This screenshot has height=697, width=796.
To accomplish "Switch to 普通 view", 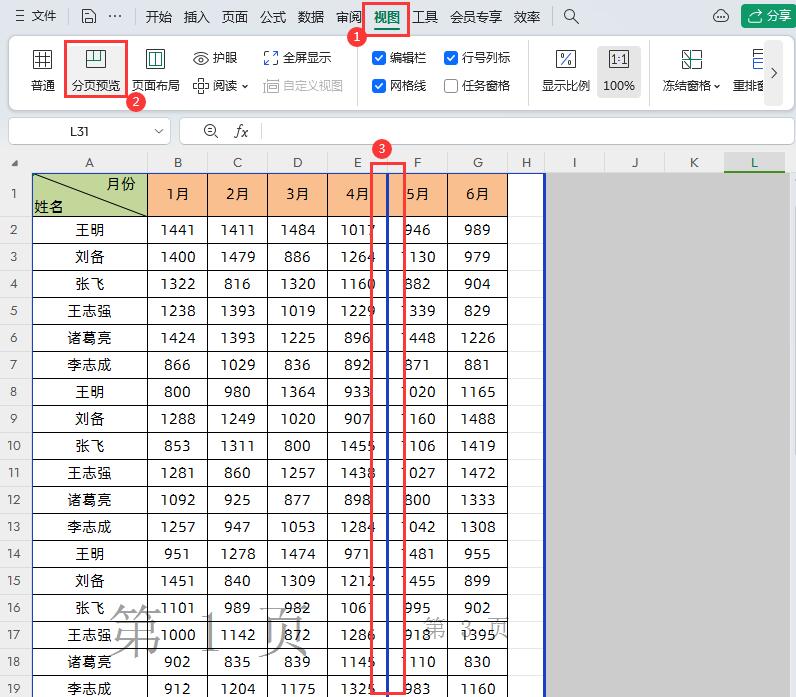I will coord(43,71).
